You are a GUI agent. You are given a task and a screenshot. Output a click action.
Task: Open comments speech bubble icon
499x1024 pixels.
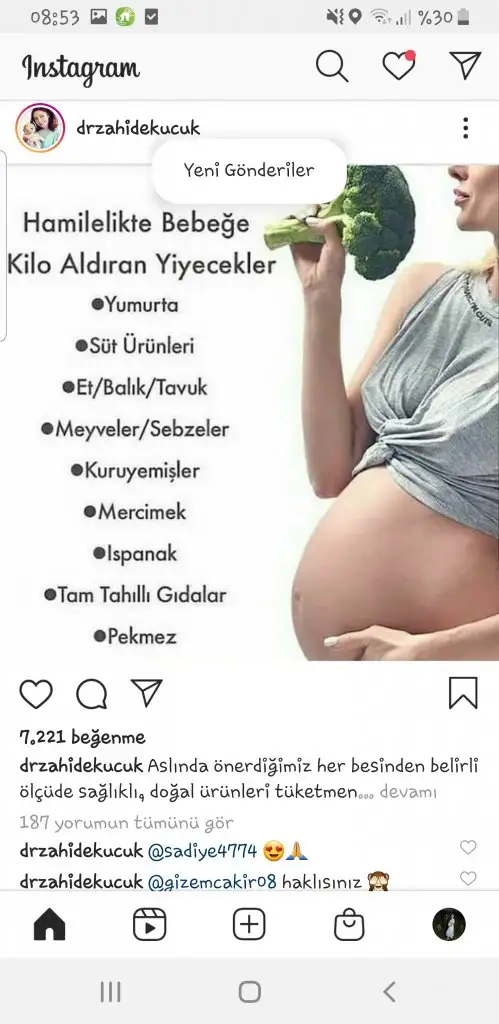point(91,694)
